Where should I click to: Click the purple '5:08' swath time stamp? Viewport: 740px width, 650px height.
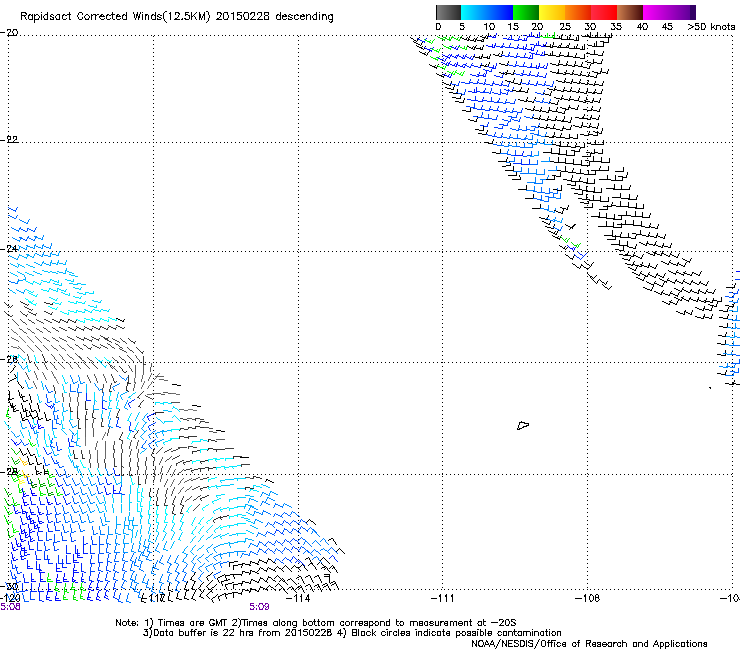coord(10,607)
